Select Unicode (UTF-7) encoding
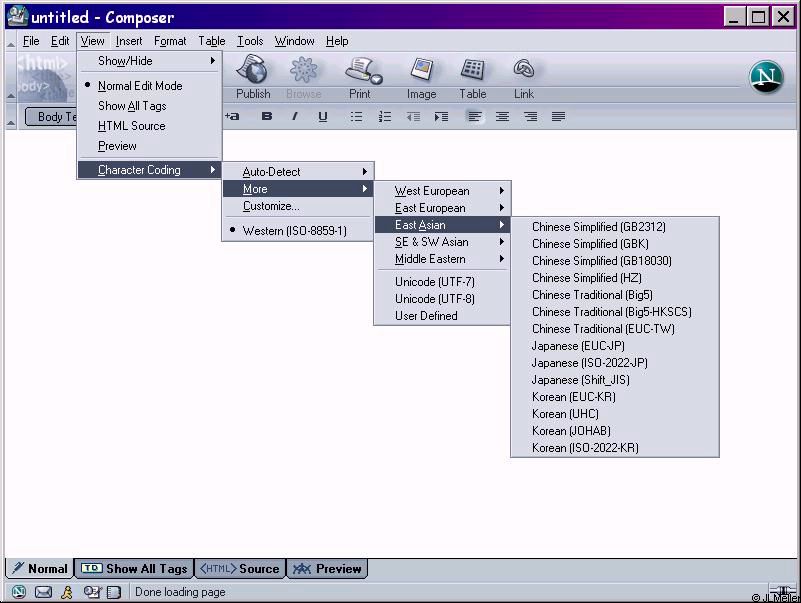Viewport: 801px width, 603px height. click(x=442, y=282)
